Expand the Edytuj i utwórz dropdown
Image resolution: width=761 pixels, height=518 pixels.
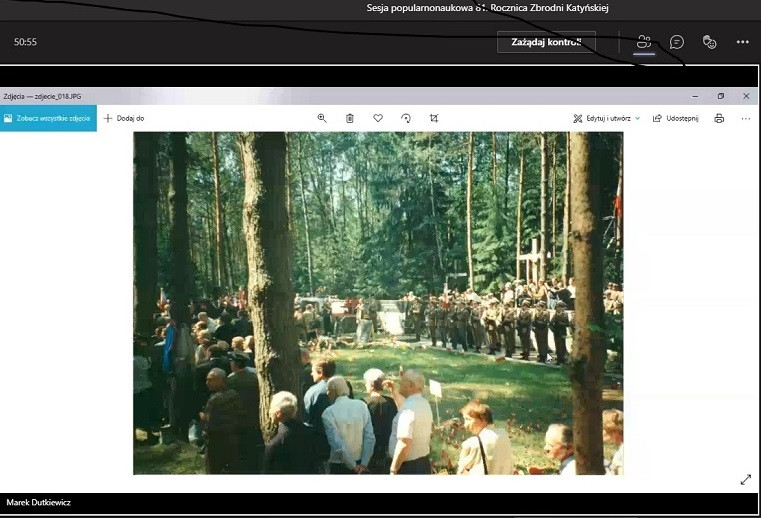pyautogui.click(x=607, y=118)
